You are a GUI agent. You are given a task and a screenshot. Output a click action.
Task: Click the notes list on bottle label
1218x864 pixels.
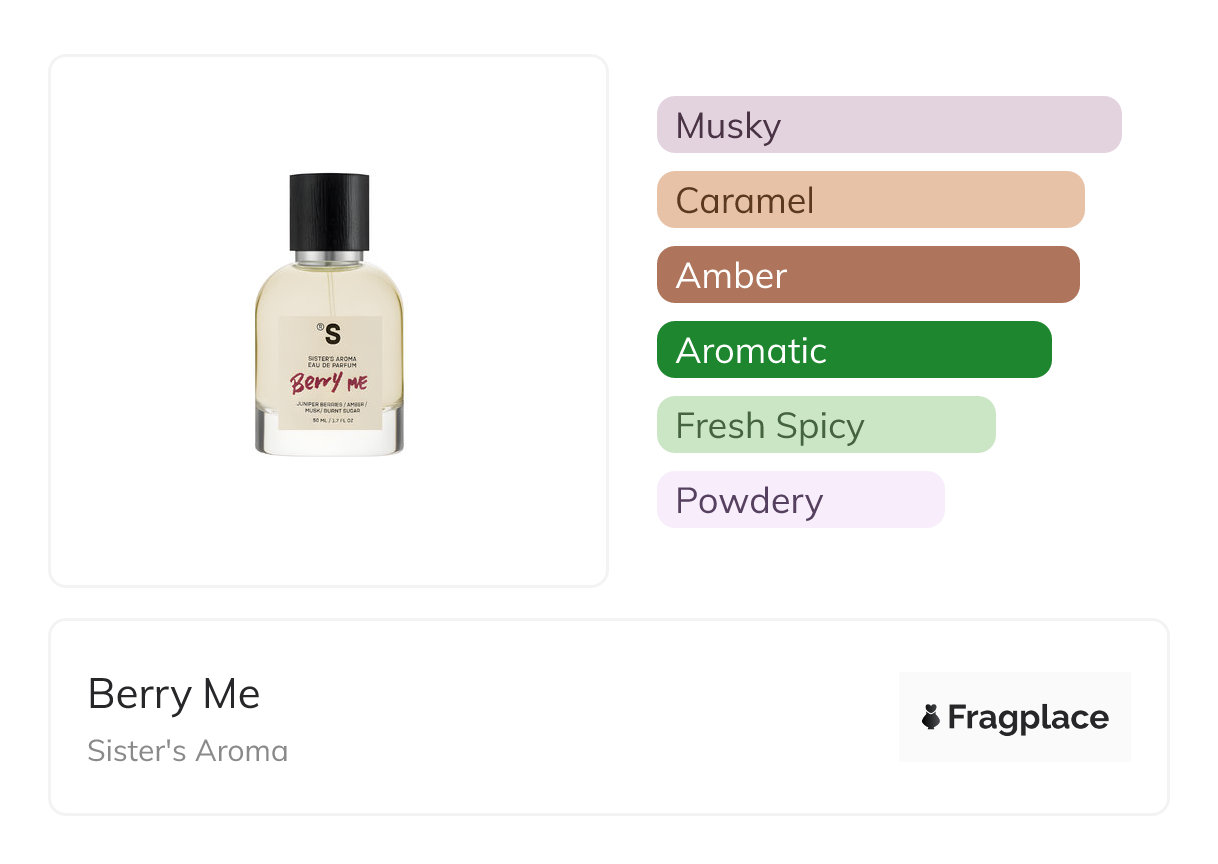(x=329, y=406)
